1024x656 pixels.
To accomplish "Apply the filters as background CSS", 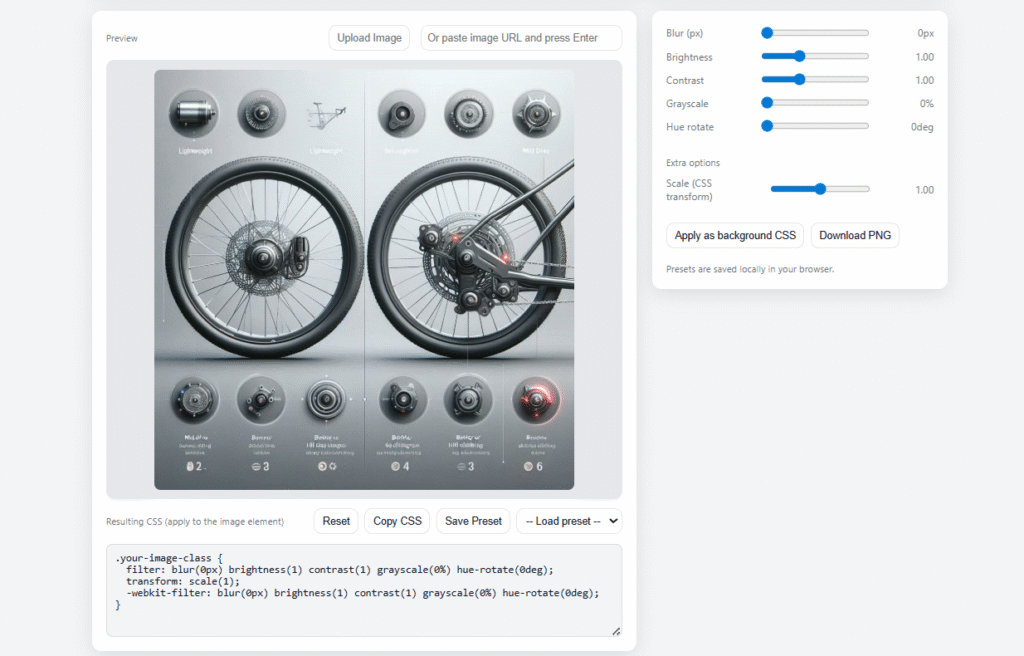I will (735, 235).
